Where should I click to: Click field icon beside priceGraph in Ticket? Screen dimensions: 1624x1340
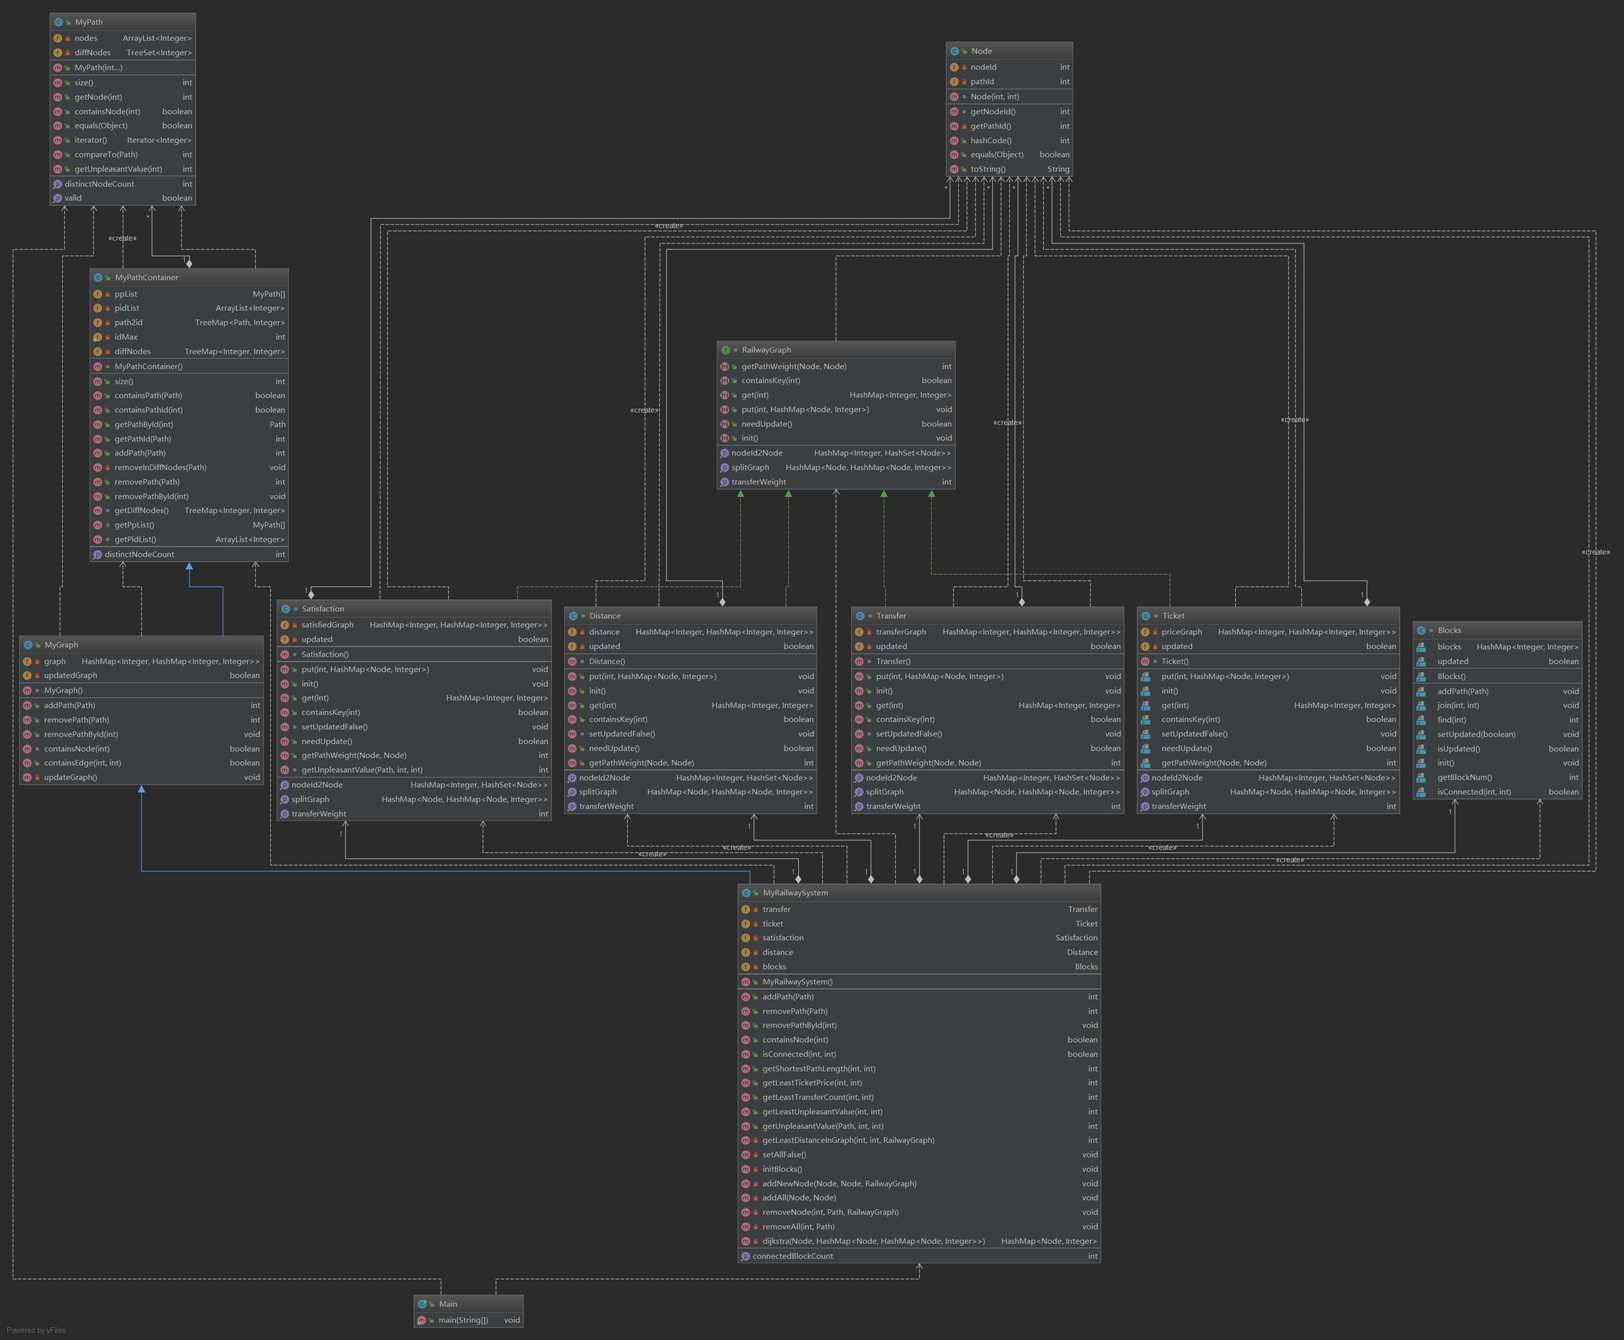pyautogui.click(x=1145, y=632)
